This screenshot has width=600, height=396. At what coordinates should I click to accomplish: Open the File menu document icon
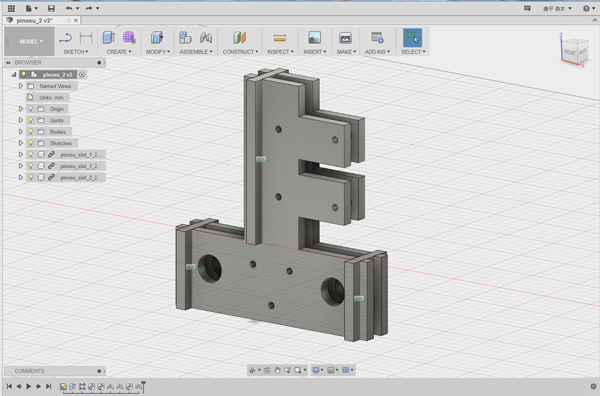(29, 8)
